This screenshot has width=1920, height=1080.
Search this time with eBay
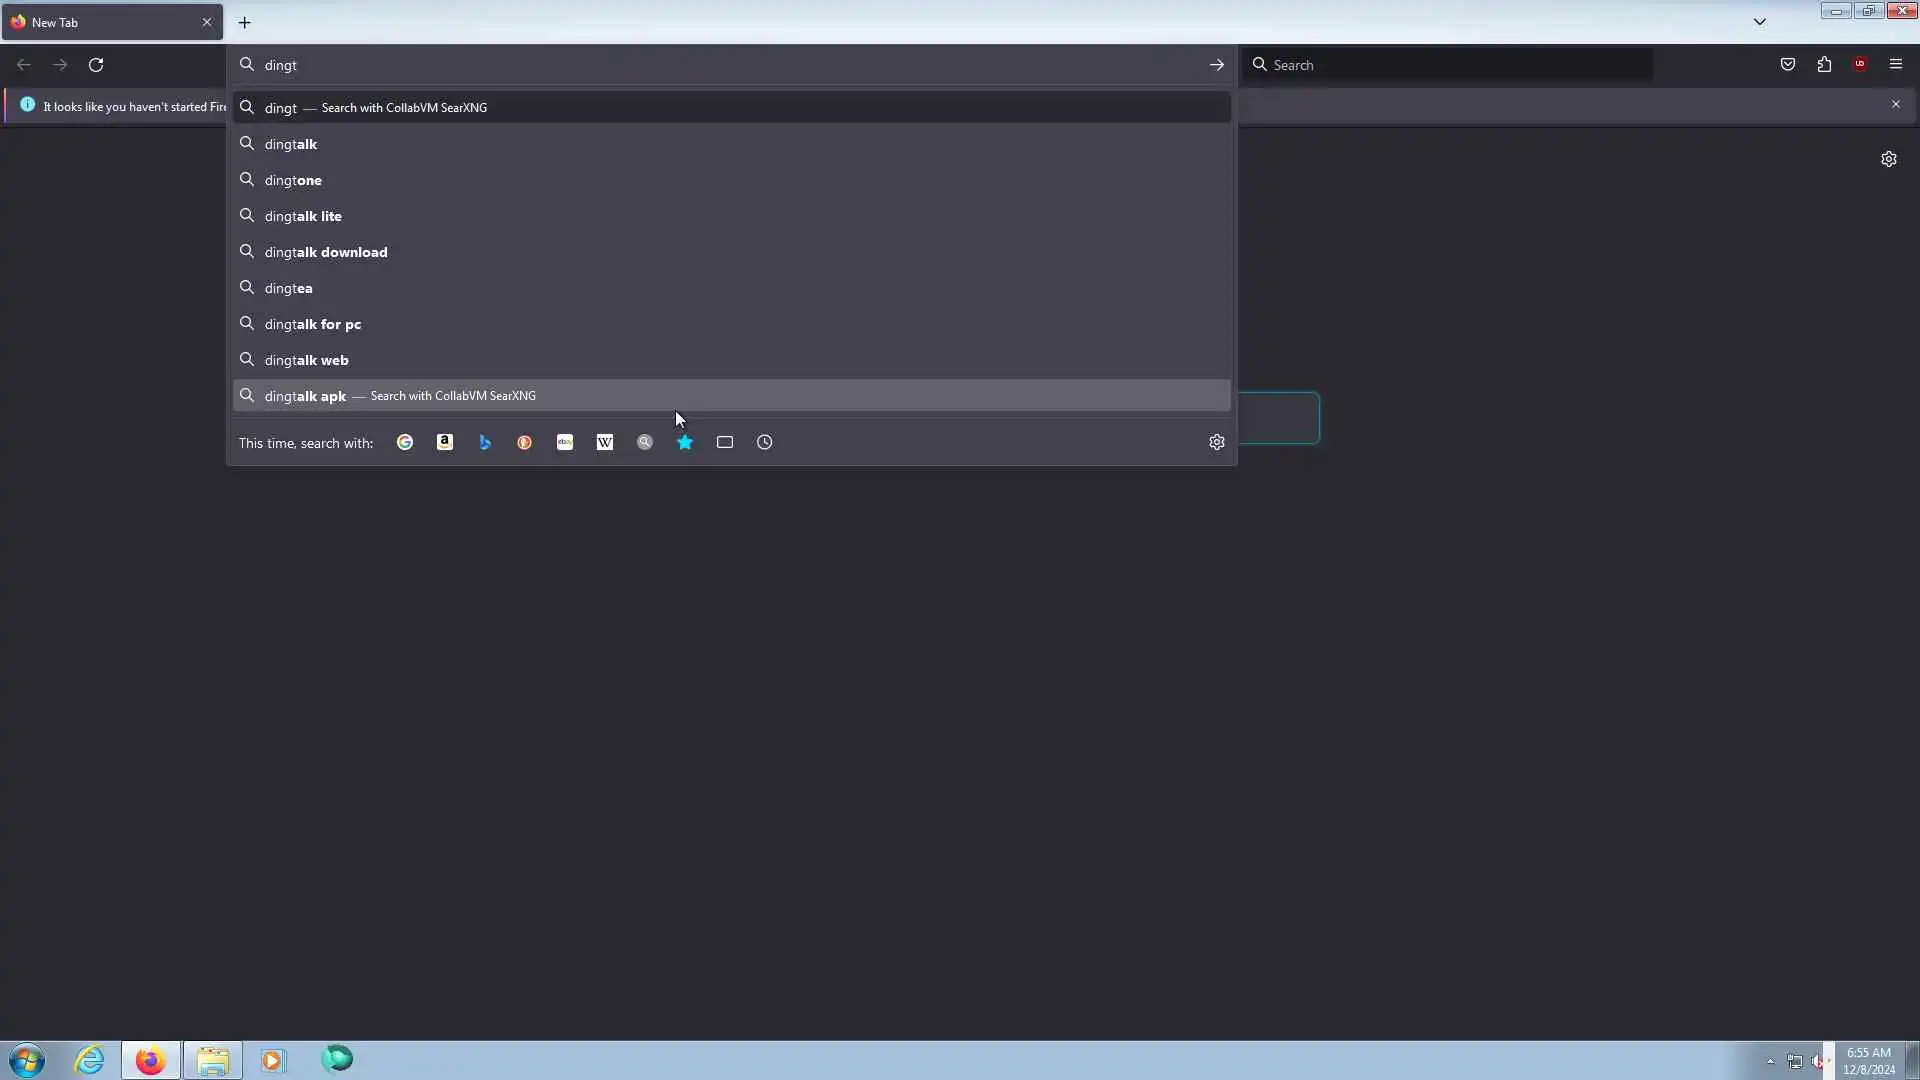(565, 442)
